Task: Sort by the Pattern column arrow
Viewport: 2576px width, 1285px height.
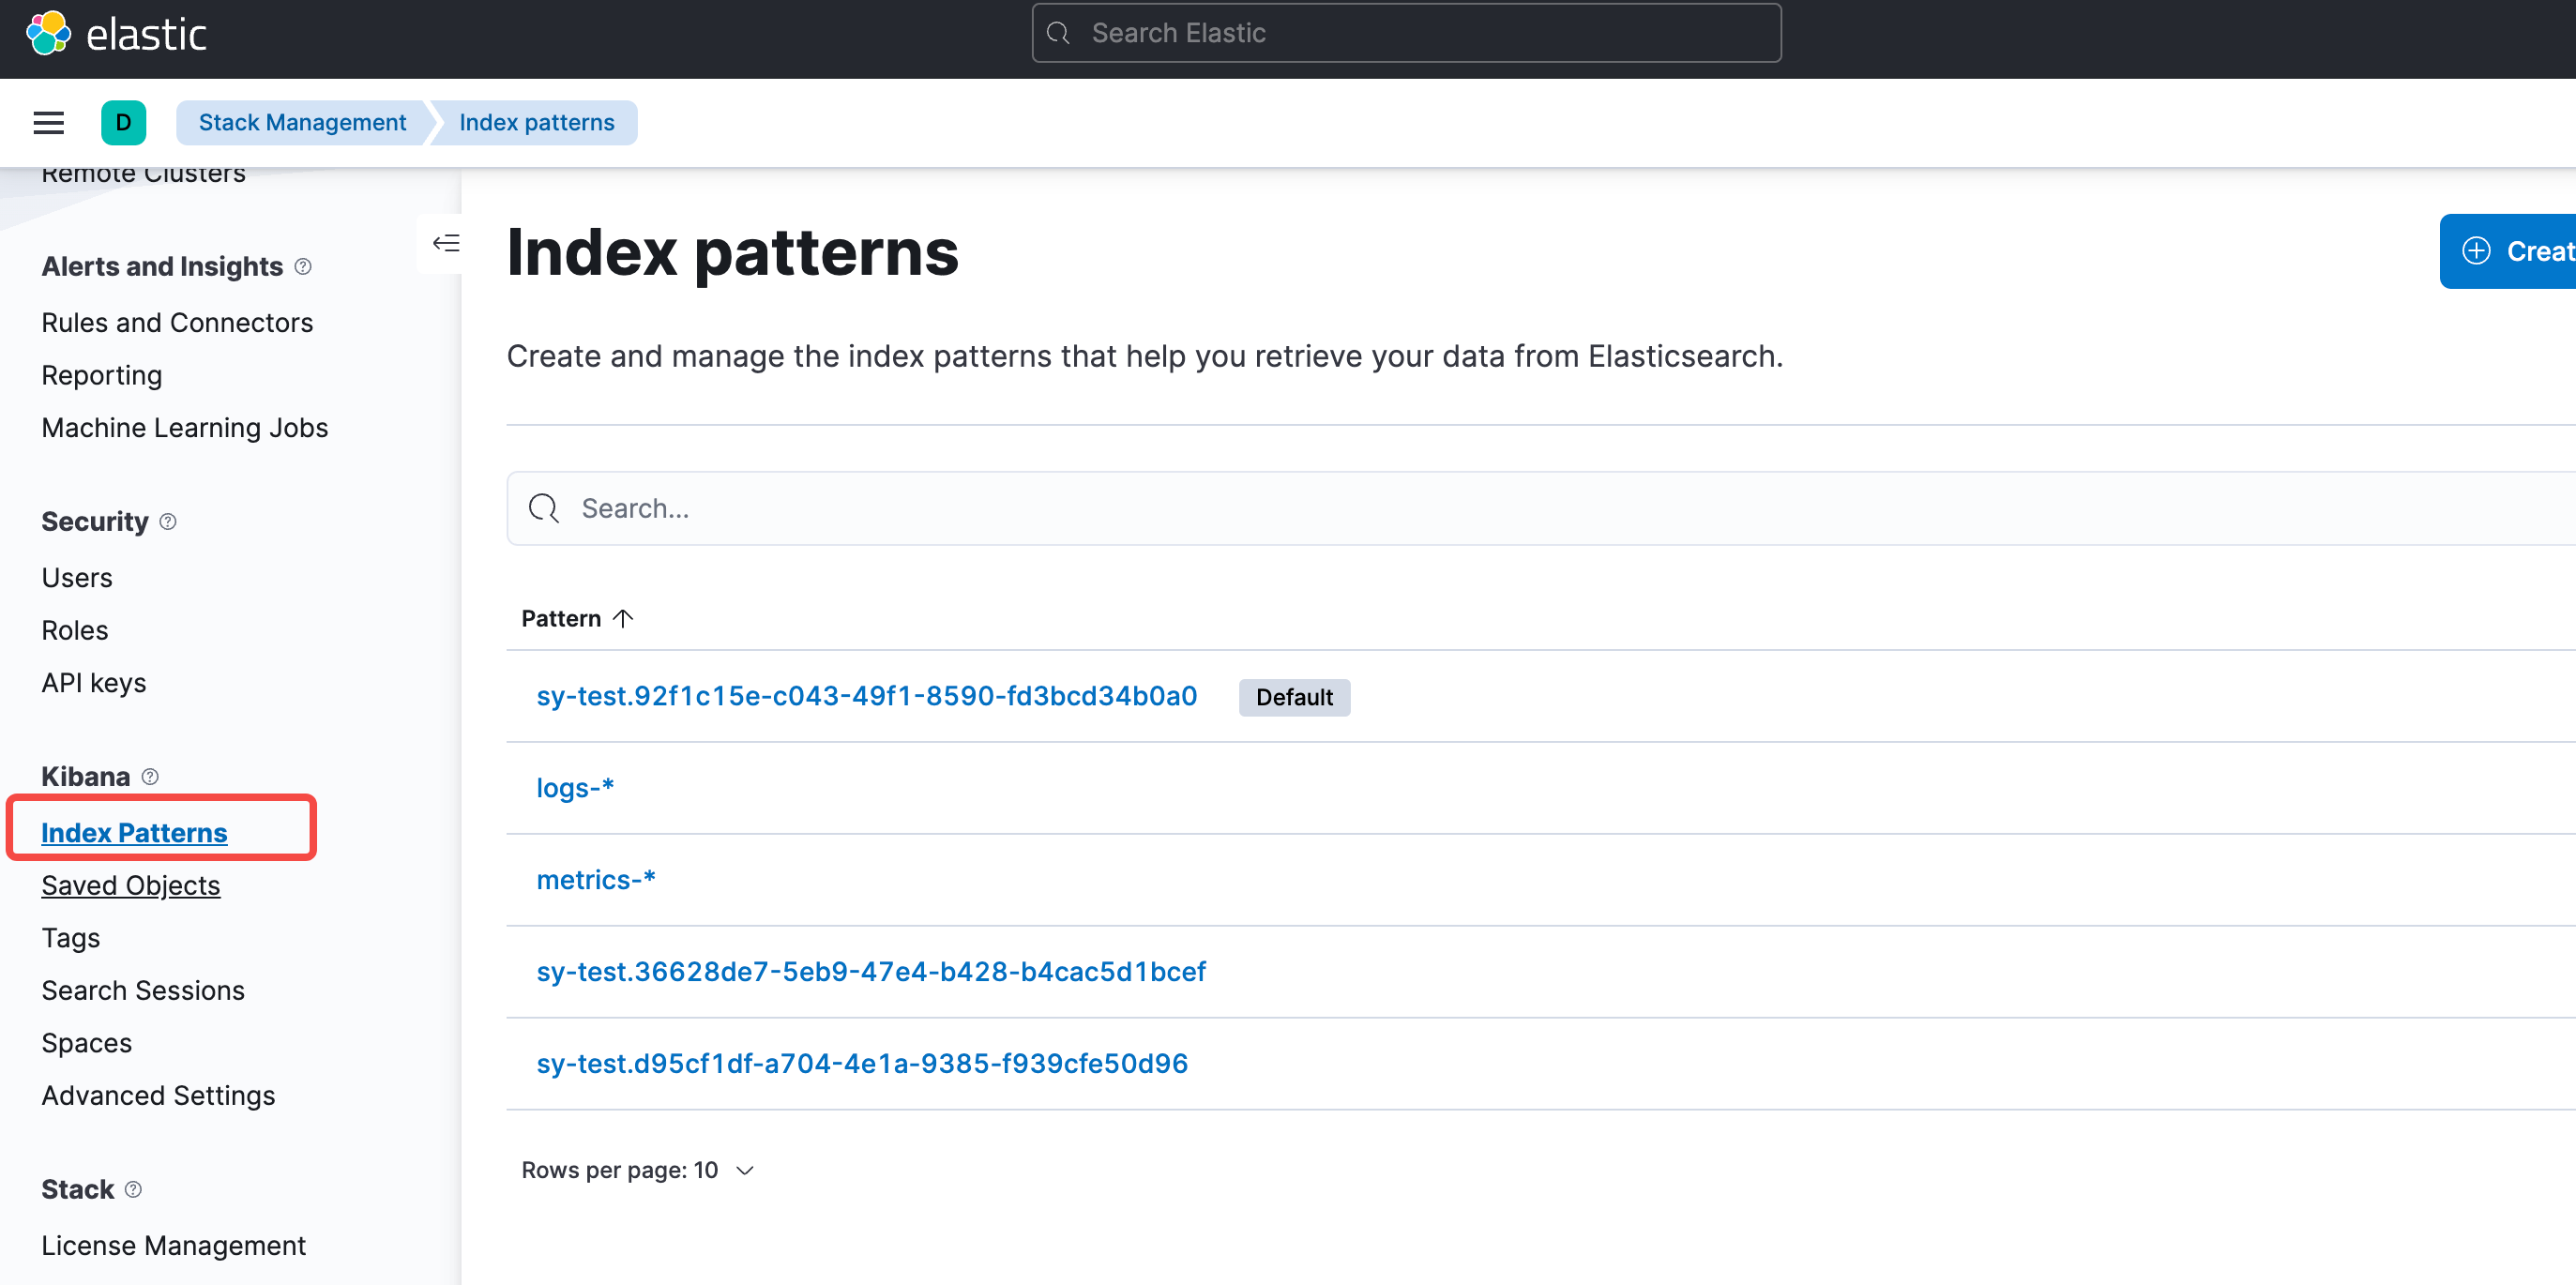Action: (x=622, y=619)
